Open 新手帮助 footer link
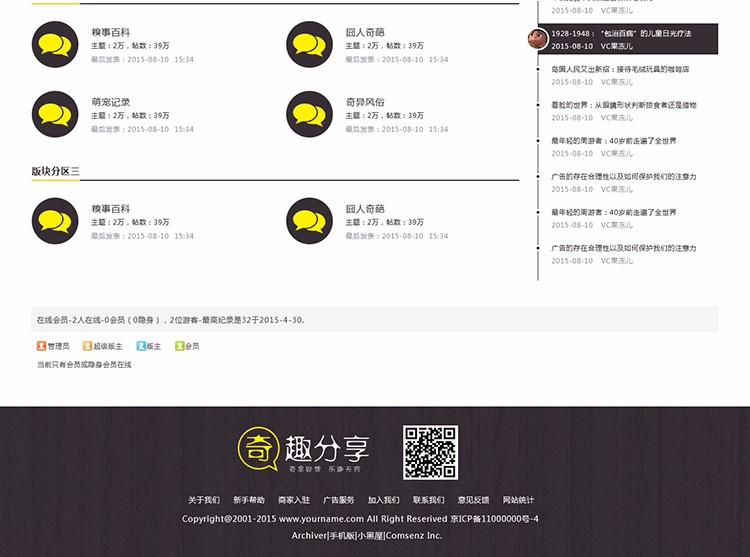The width and height of the screenshot is (750, 557). click(249, 500)
